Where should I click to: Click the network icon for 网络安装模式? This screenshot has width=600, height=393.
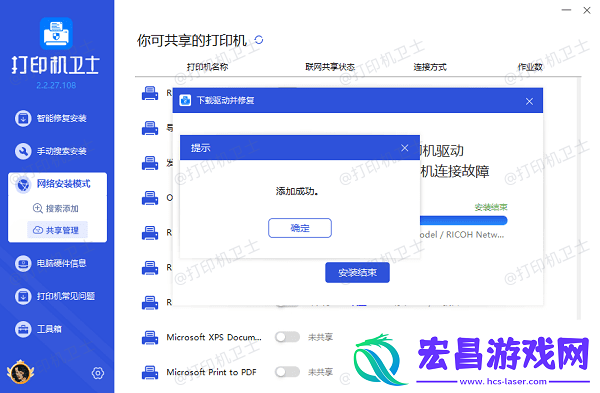click(x=23, y=184)
